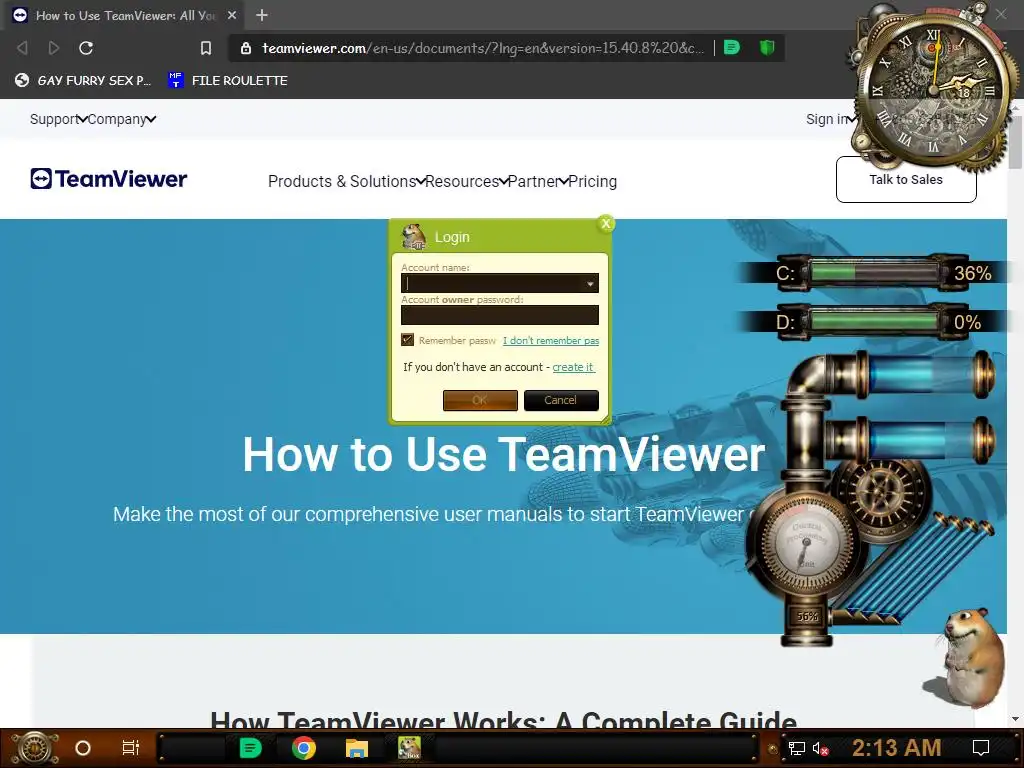Expand the Company menu
Screen dimensions: 1024x768
[122, 119]
